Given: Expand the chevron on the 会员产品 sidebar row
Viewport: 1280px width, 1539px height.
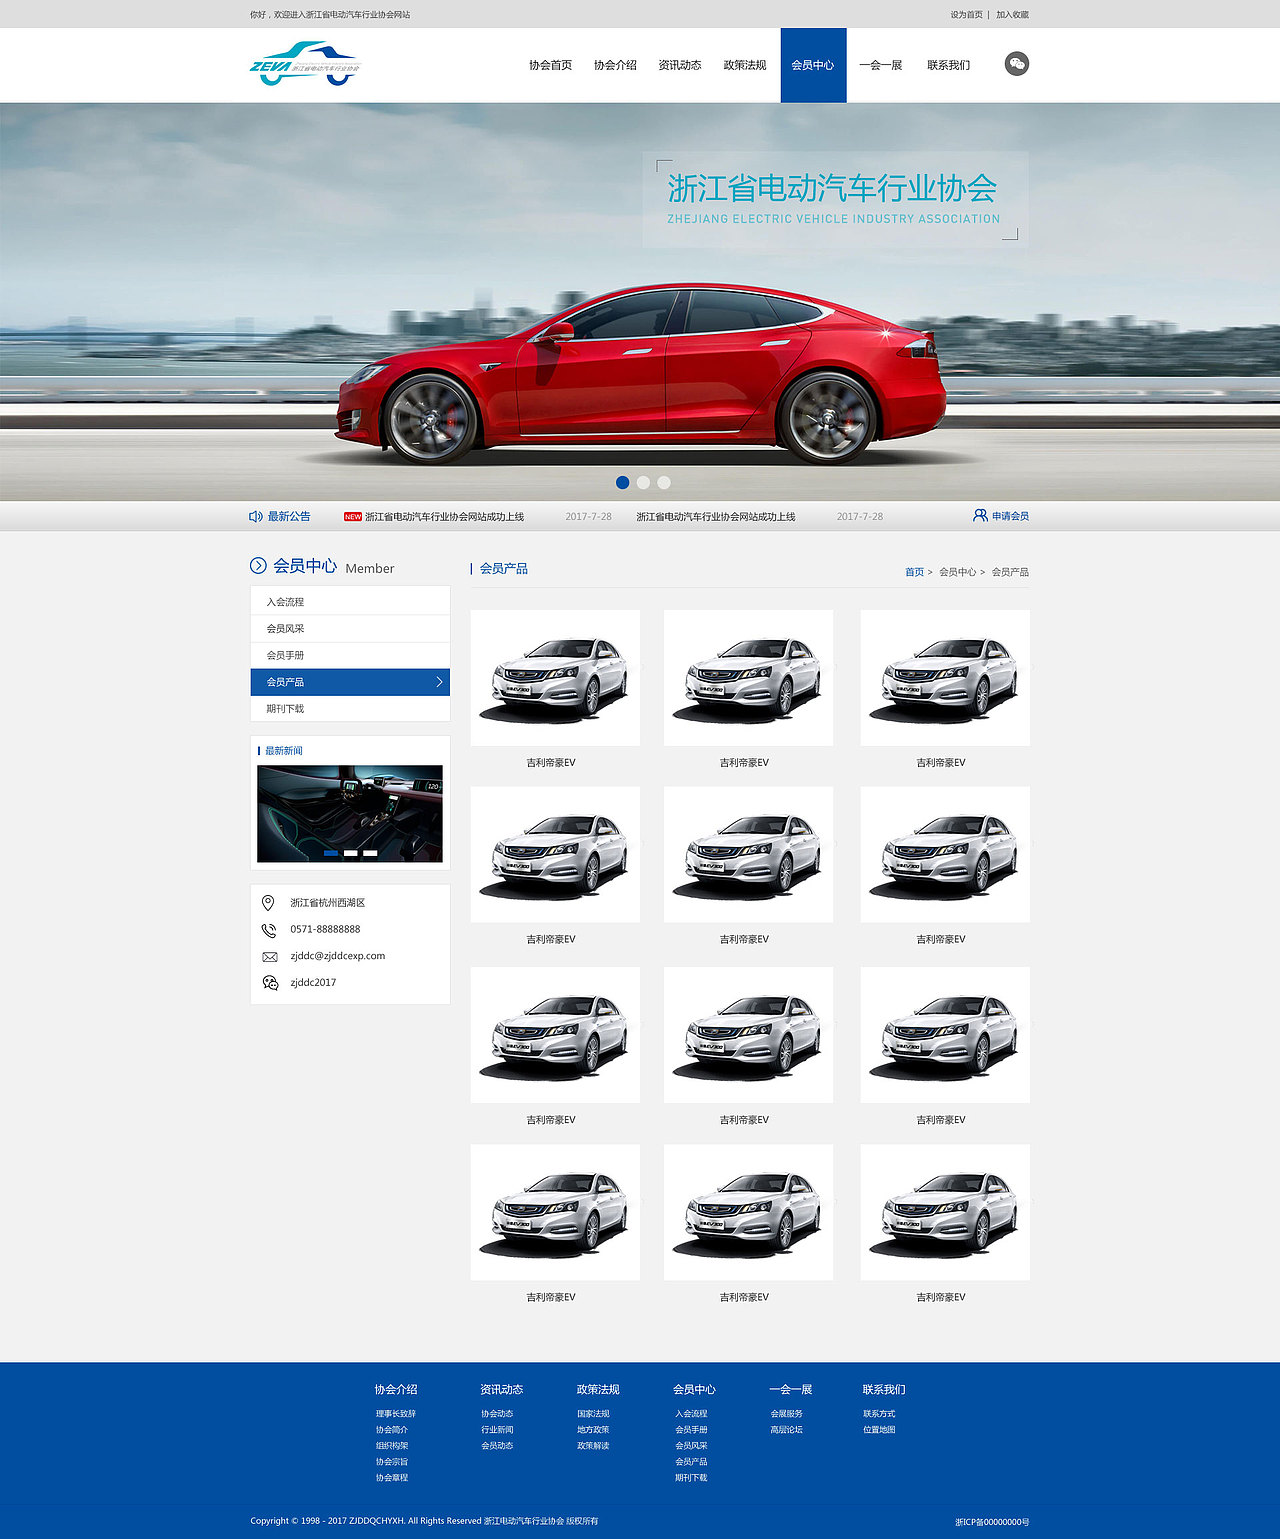Looking at the screenshot, I should click(439, 682).
